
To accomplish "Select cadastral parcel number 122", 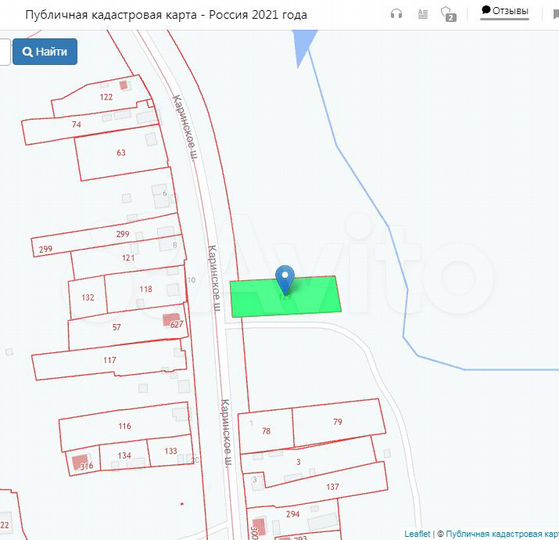I will tap(106, 97).
